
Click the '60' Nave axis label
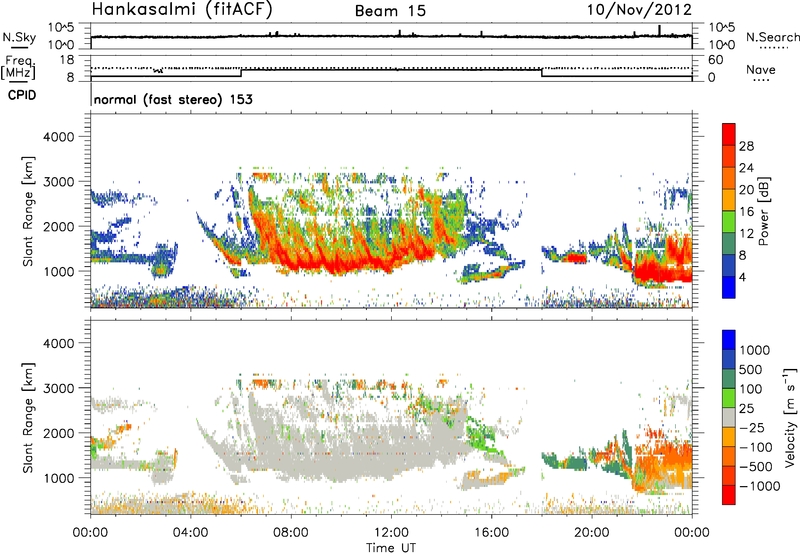pyautogui.click(x=715, y=60)
